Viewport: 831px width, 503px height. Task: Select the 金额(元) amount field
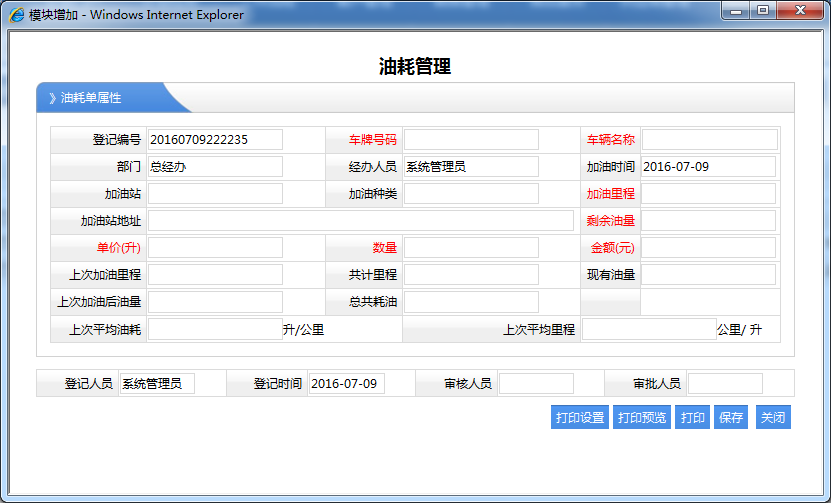coord(709,247)
